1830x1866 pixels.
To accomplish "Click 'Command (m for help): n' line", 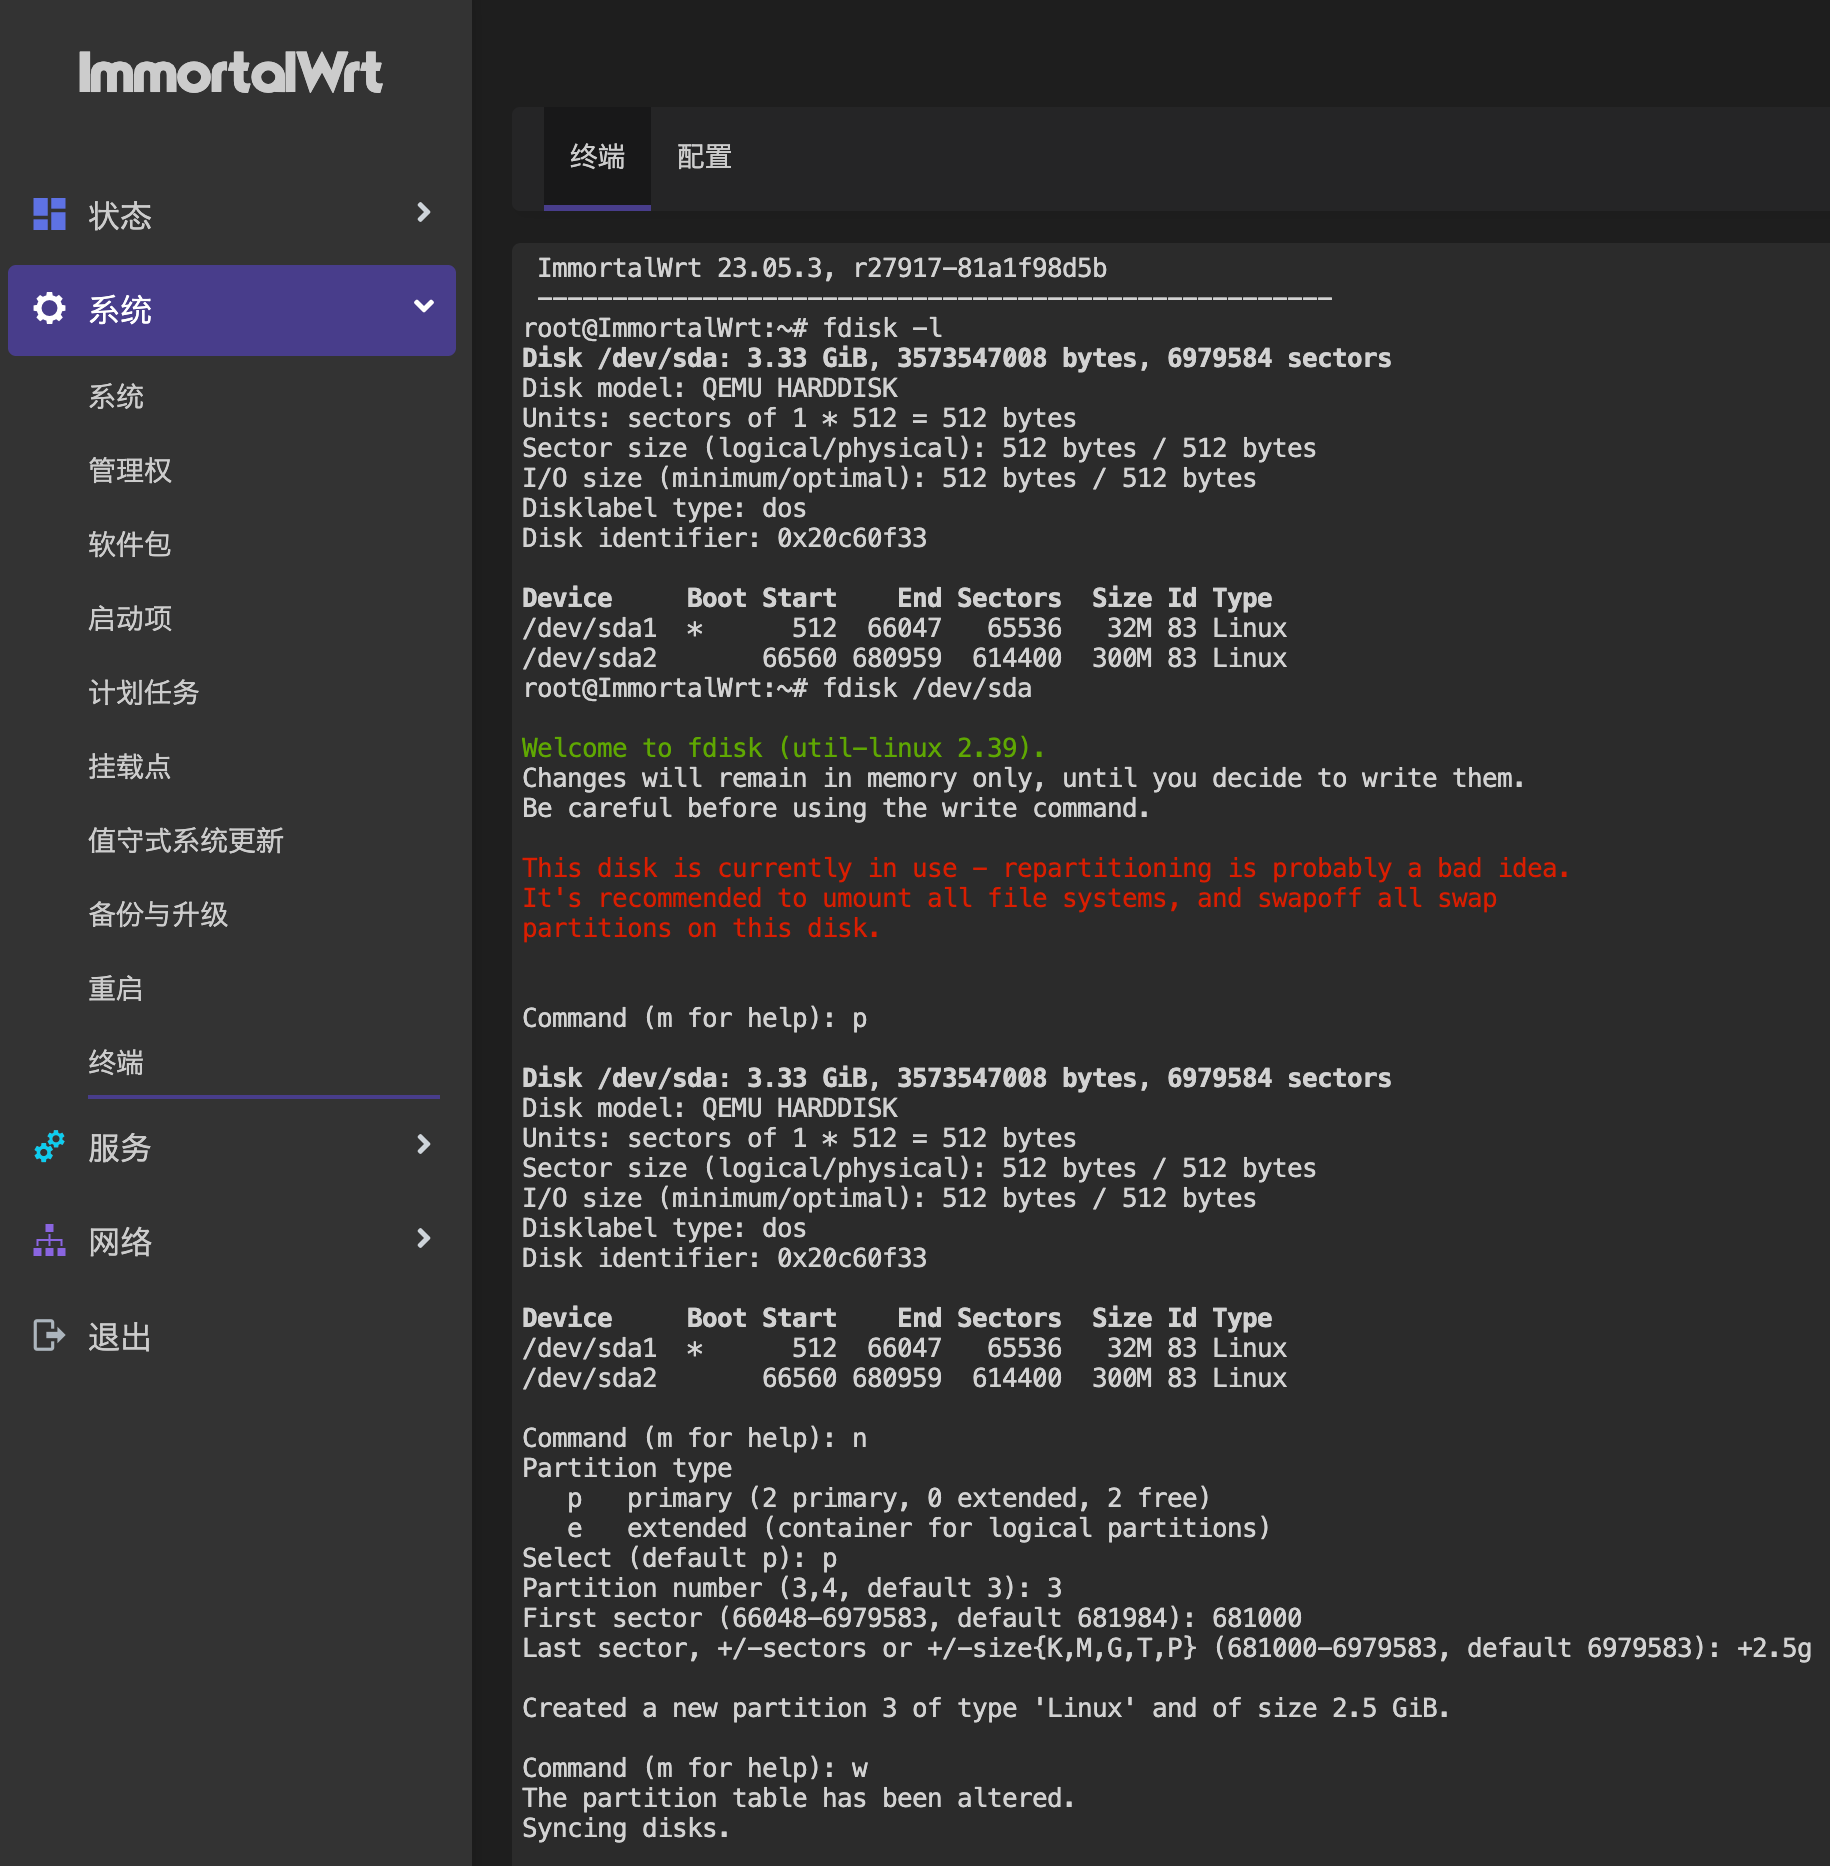I will pos(695,1438).
